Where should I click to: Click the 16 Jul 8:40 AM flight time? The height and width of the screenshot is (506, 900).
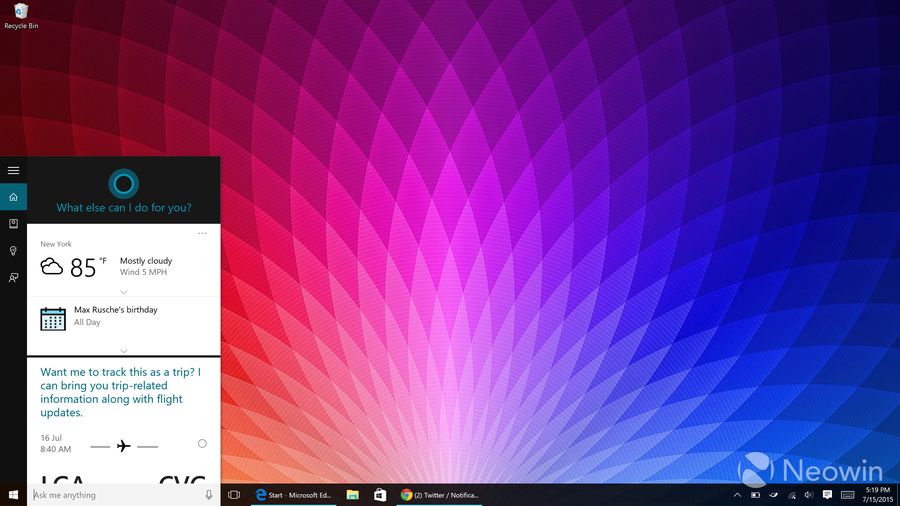[x=56, y=443]
